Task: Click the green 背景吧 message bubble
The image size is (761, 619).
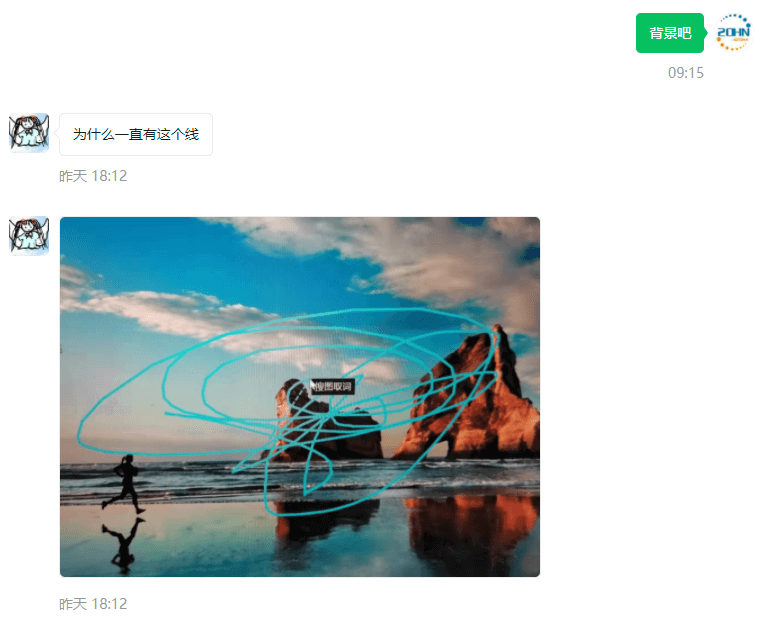Action: pos(670,33)
